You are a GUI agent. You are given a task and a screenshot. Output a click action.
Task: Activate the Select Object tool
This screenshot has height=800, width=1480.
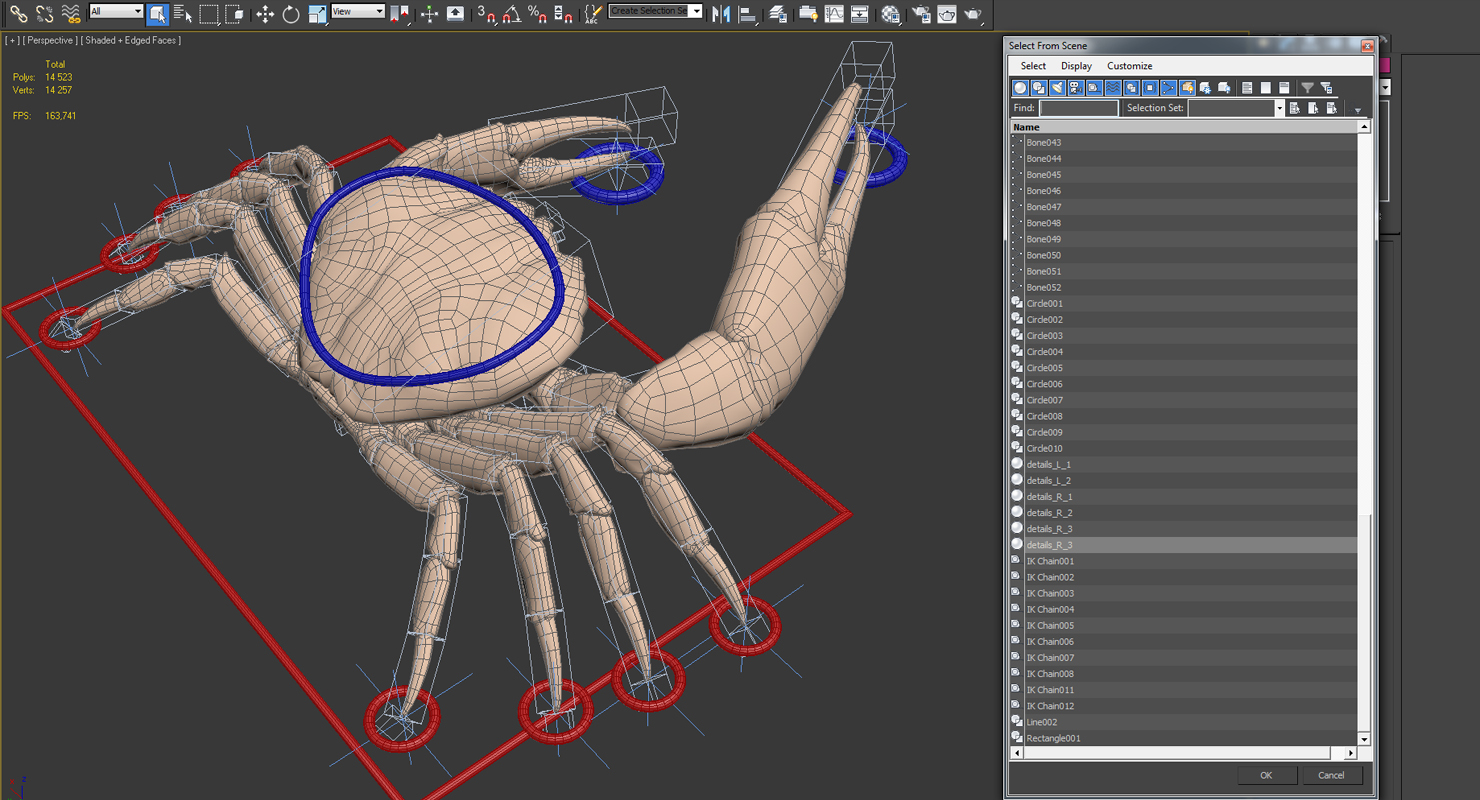click(157, 14)
